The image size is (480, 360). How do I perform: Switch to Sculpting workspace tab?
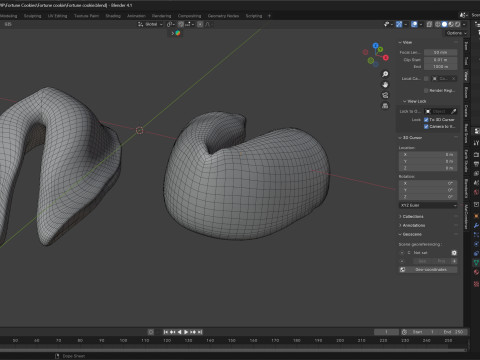pos(32,16)
